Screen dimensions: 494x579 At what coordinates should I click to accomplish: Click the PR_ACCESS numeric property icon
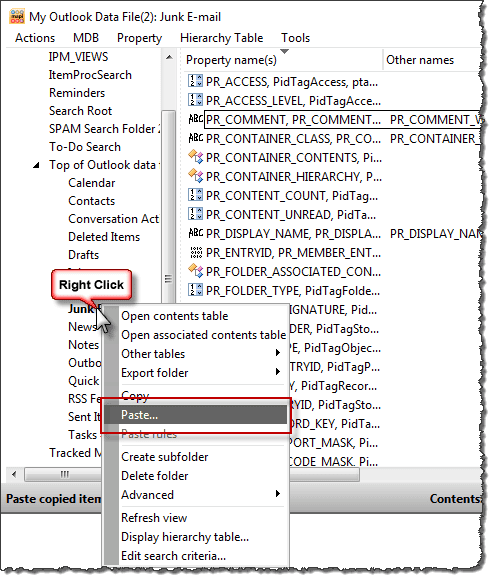pos(196,81)
